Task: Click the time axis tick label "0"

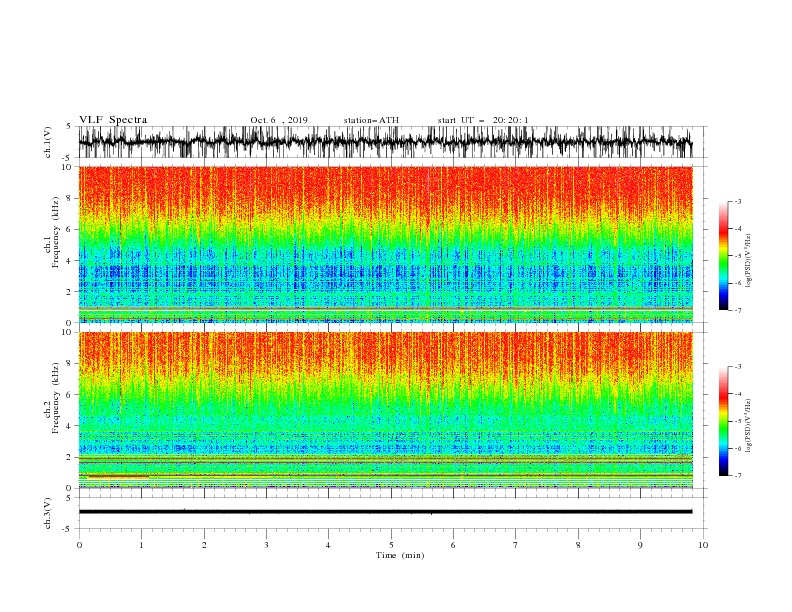Action: [x=79, y=545]
